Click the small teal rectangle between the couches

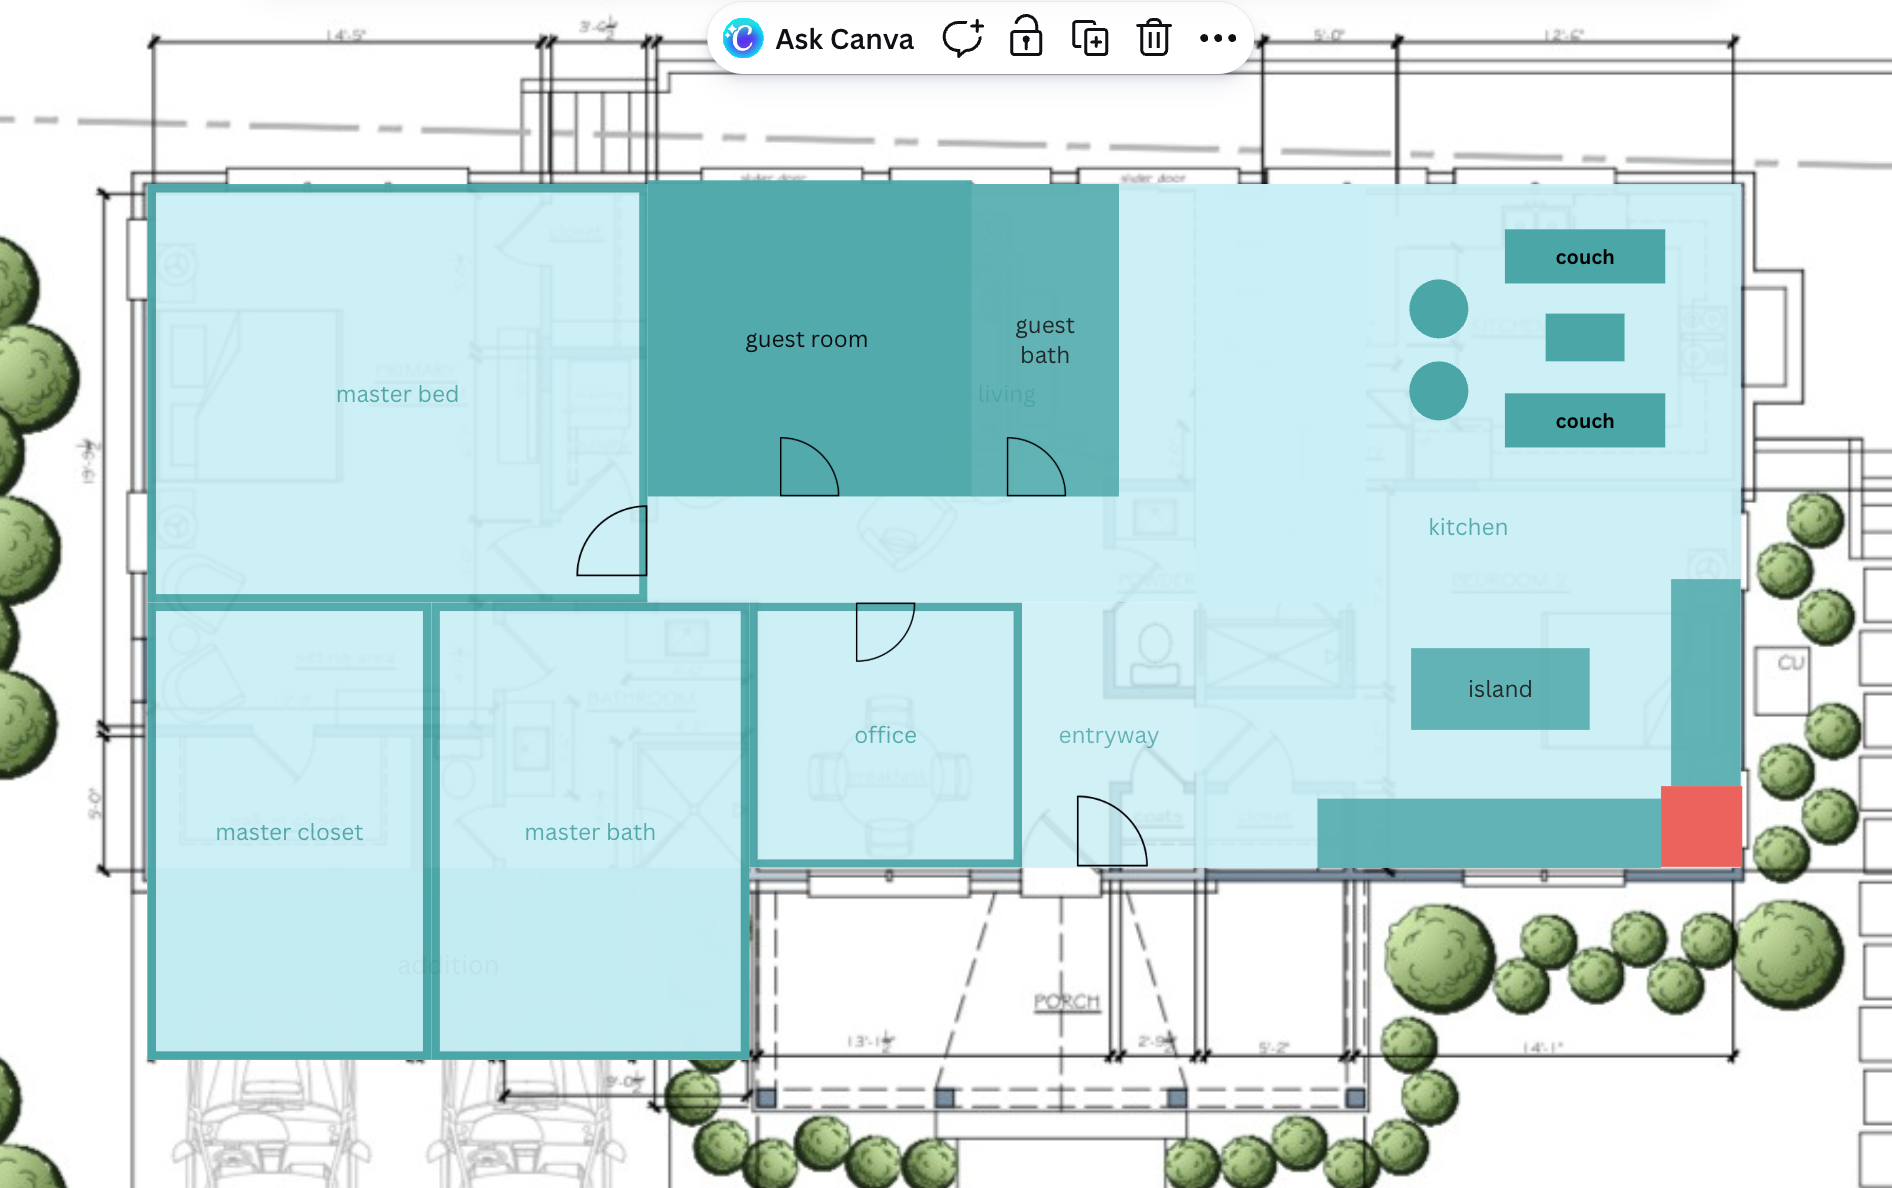pyautogui.click(x=1584, y=338)
